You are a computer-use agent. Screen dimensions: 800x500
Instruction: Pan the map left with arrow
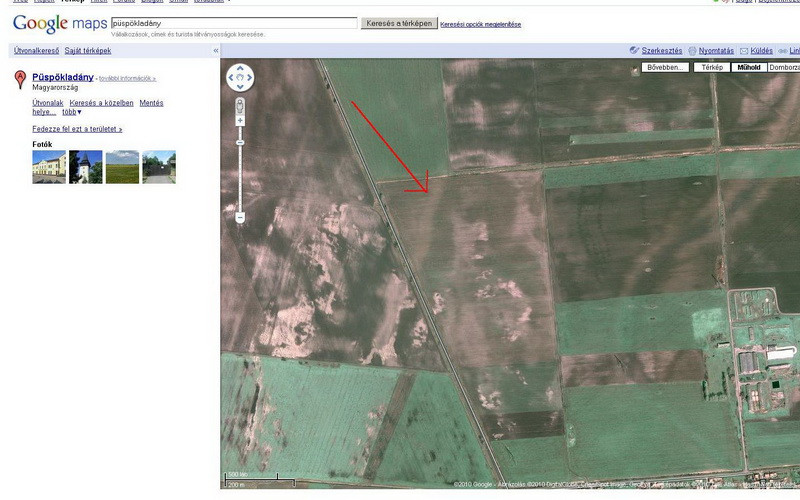click(x=231, y=78)
